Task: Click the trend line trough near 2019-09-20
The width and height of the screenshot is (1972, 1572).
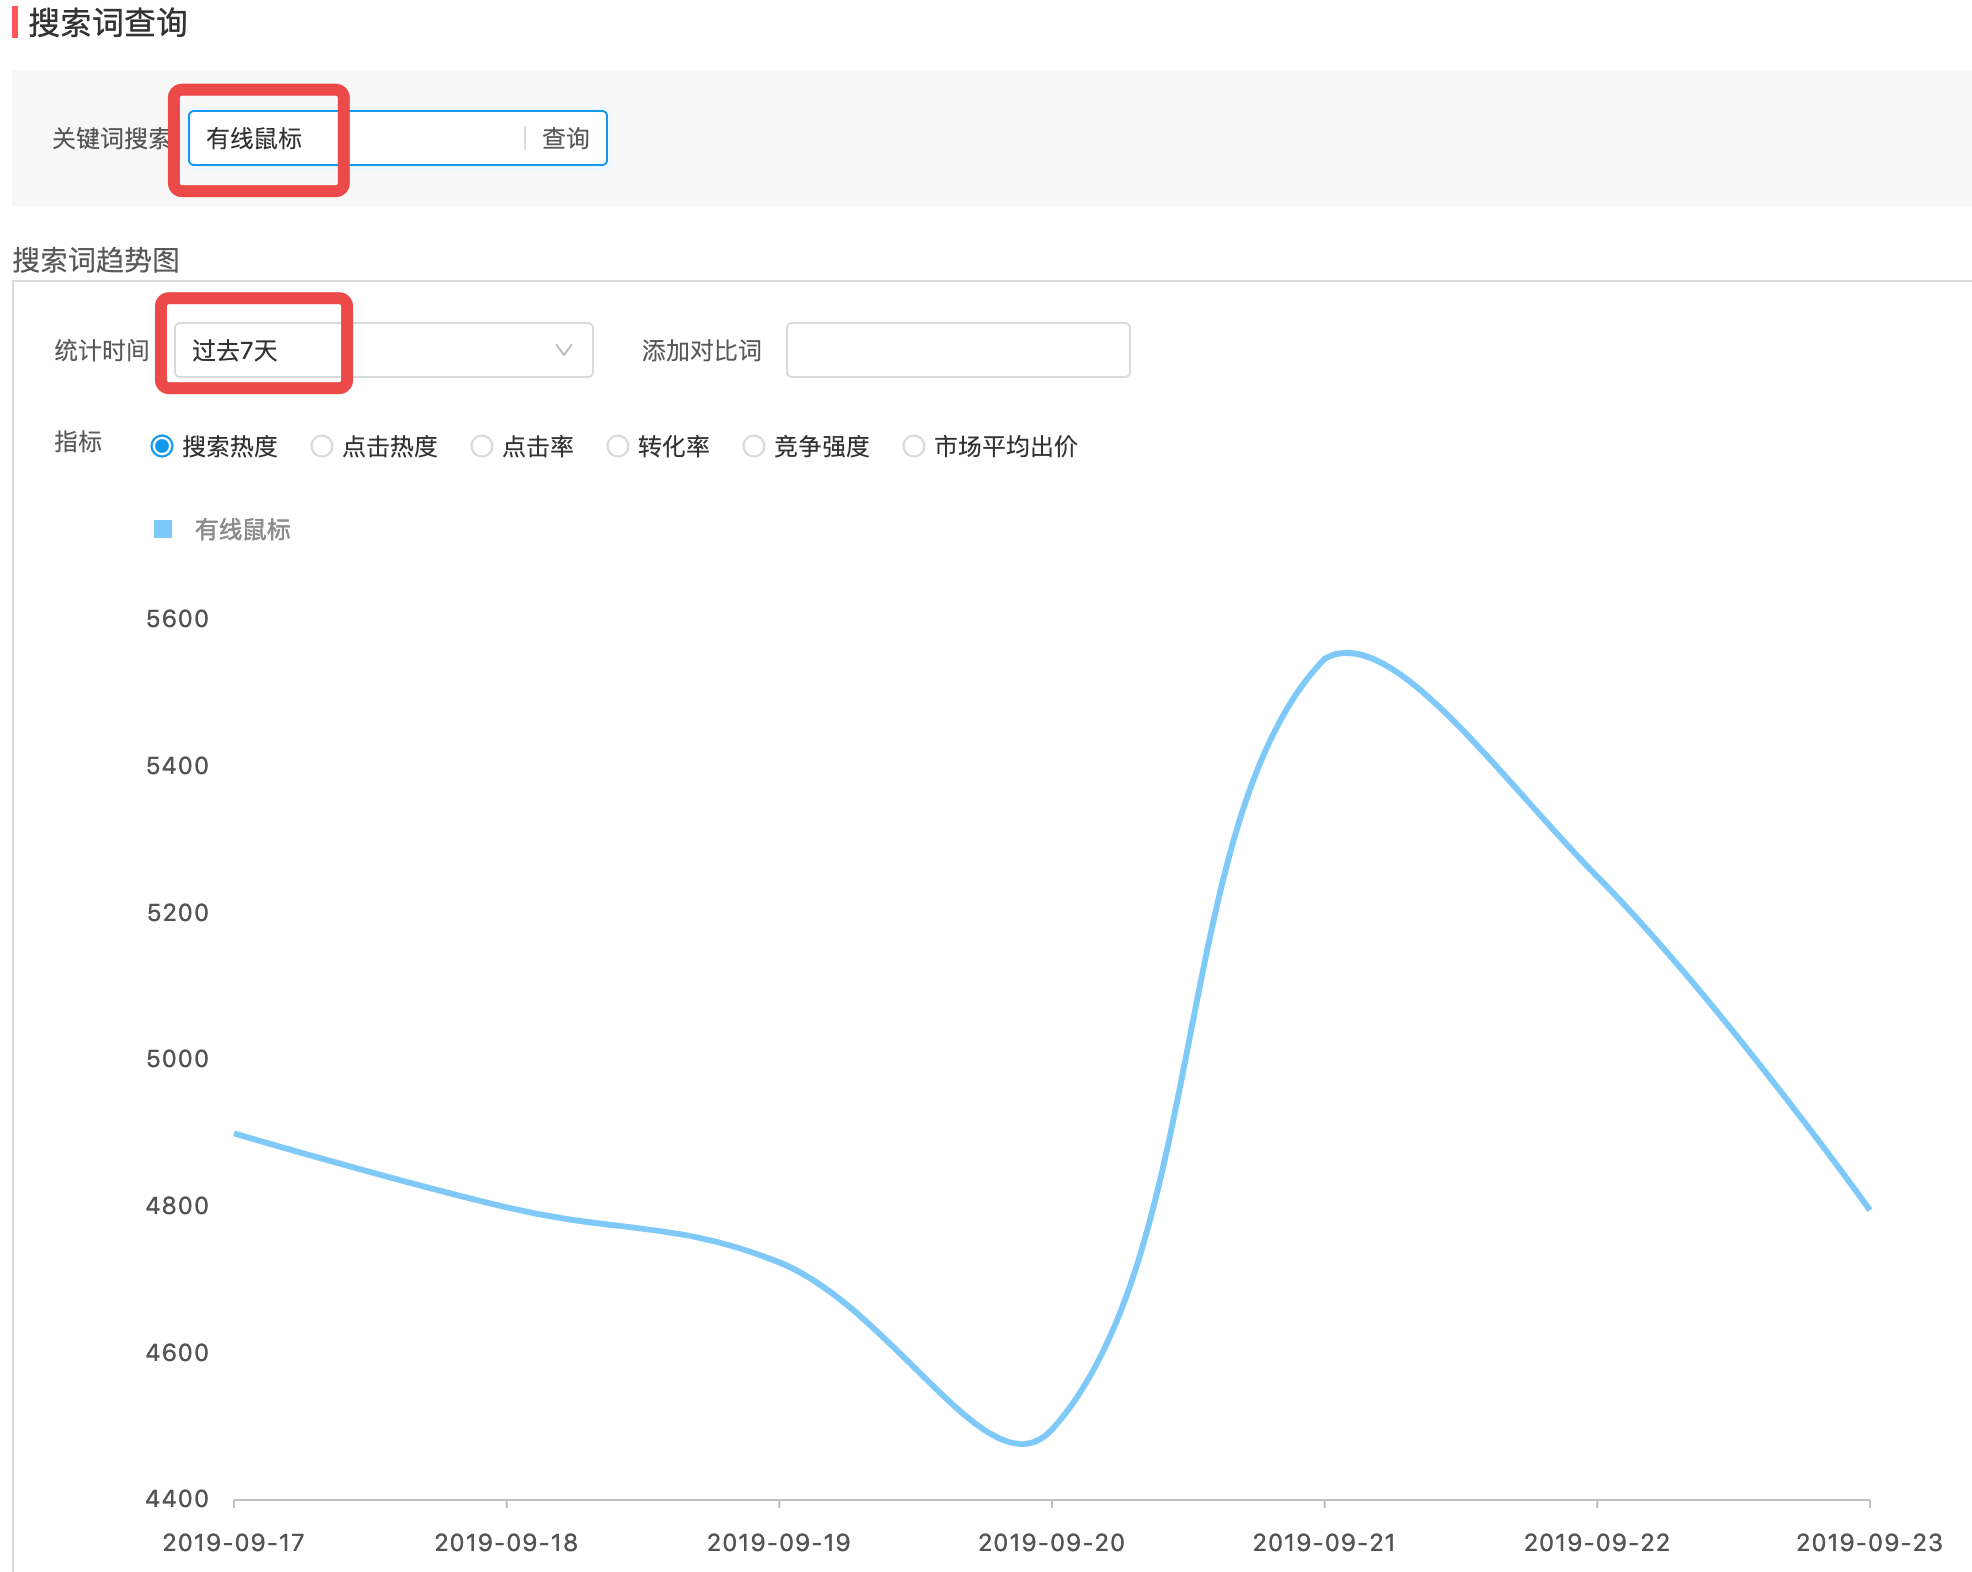Action: pyautogui.click(x=1022, y=1443)
